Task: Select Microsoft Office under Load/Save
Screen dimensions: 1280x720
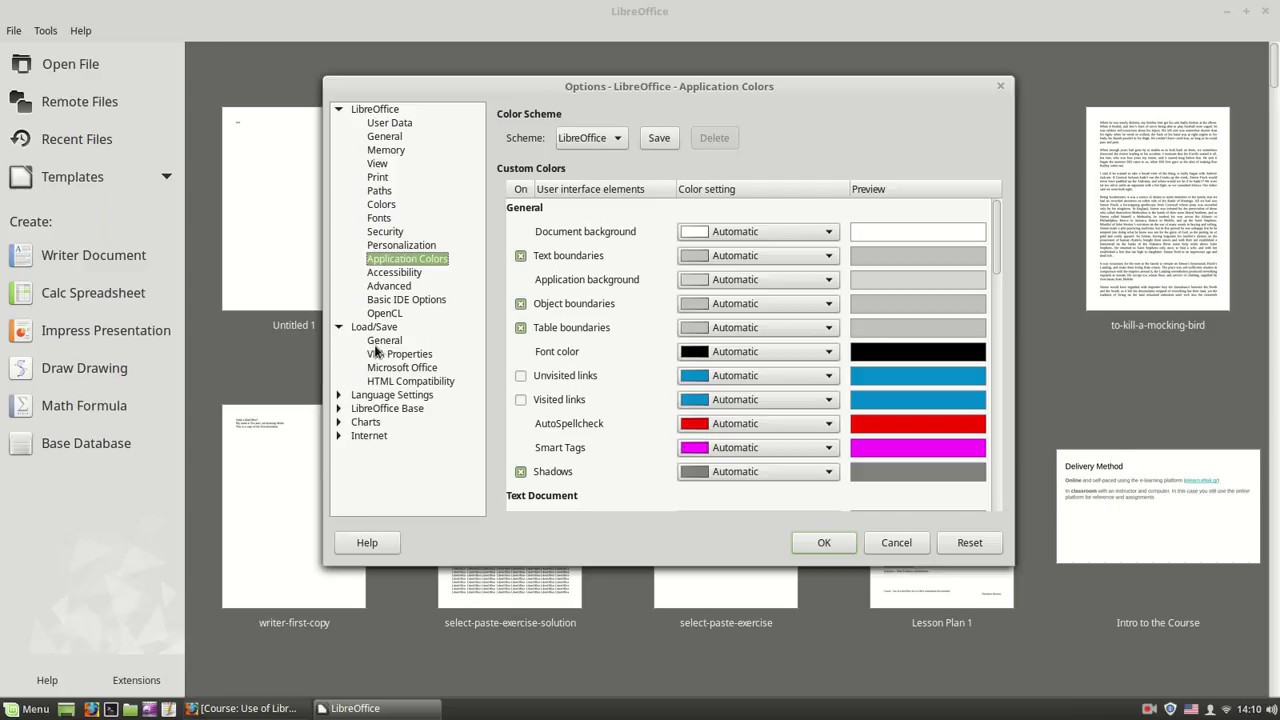Action: click(x=402, y=368)
